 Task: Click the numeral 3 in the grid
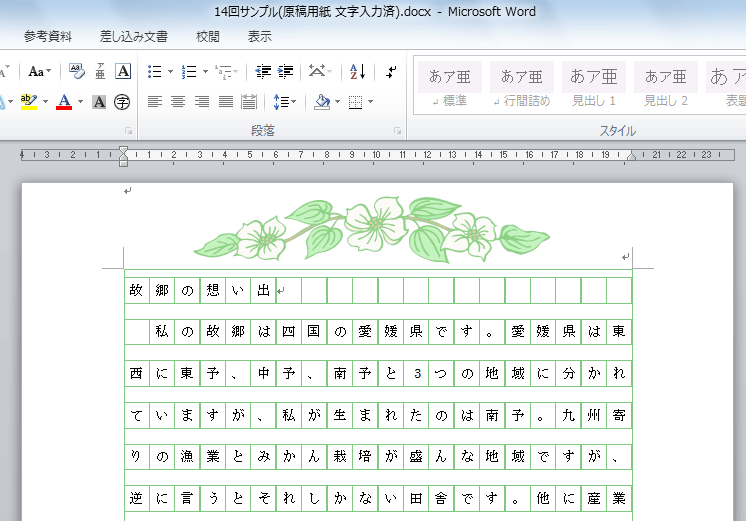417,374
